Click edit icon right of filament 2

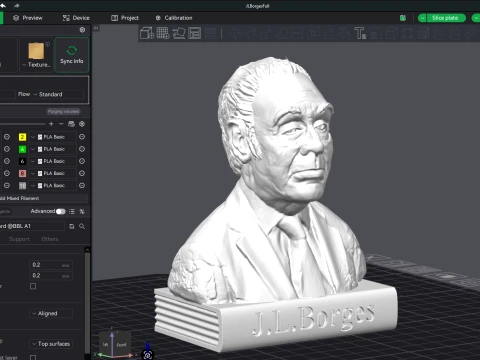[x=82, y=137]
